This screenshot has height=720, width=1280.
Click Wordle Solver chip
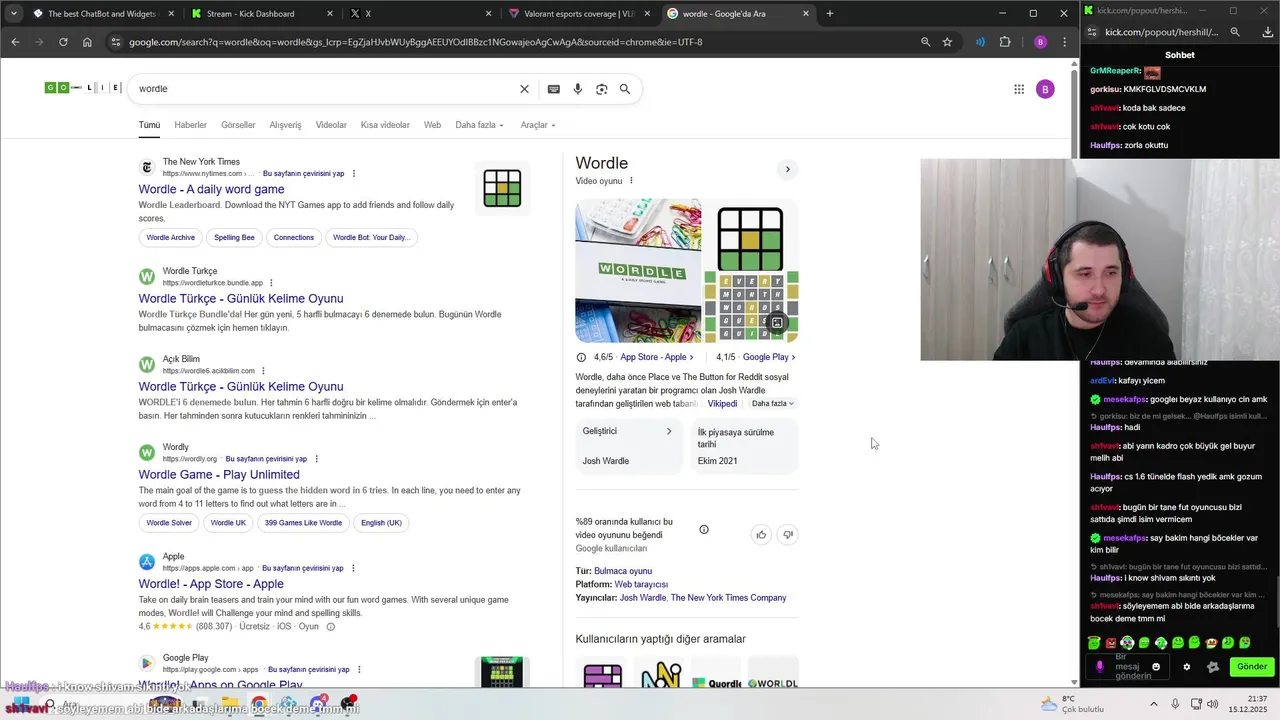coord(169,523)
